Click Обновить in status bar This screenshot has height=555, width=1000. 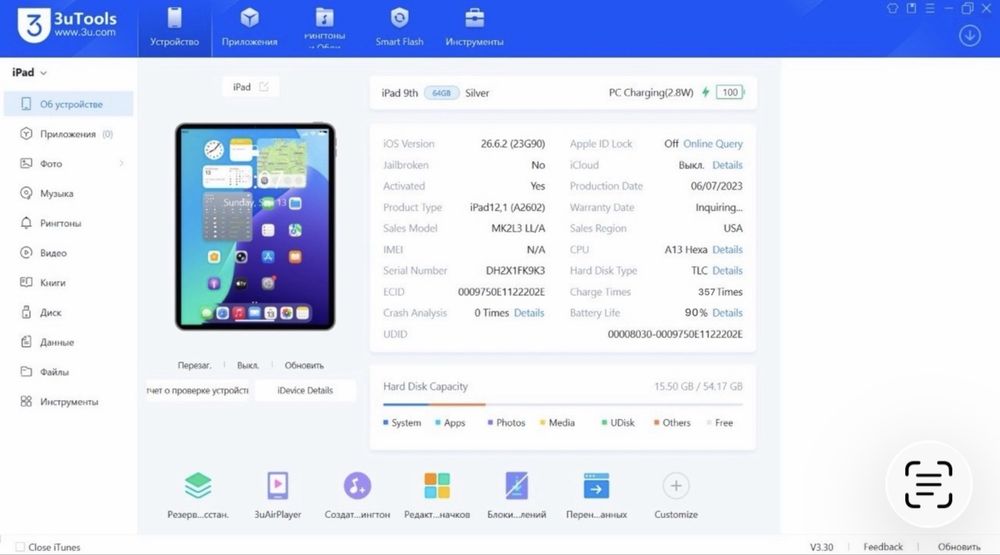(x=959, y=547)
